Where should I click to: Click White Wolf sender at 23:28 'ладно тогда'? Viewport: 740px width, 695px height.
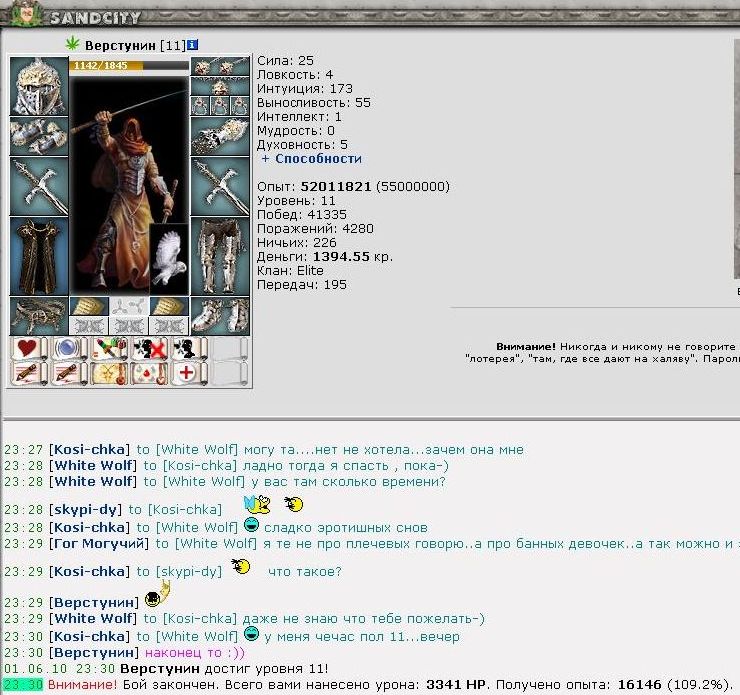click(93, 466)
